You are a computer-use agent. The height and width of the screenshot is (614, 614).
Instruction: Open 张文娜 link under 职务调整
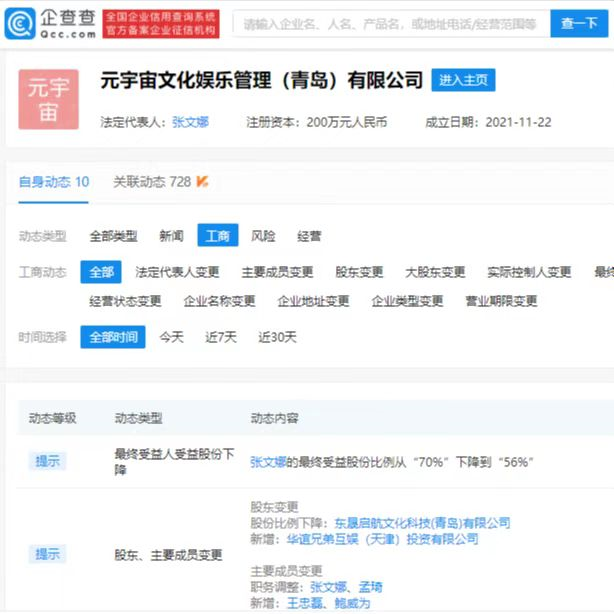pos(329,587)
